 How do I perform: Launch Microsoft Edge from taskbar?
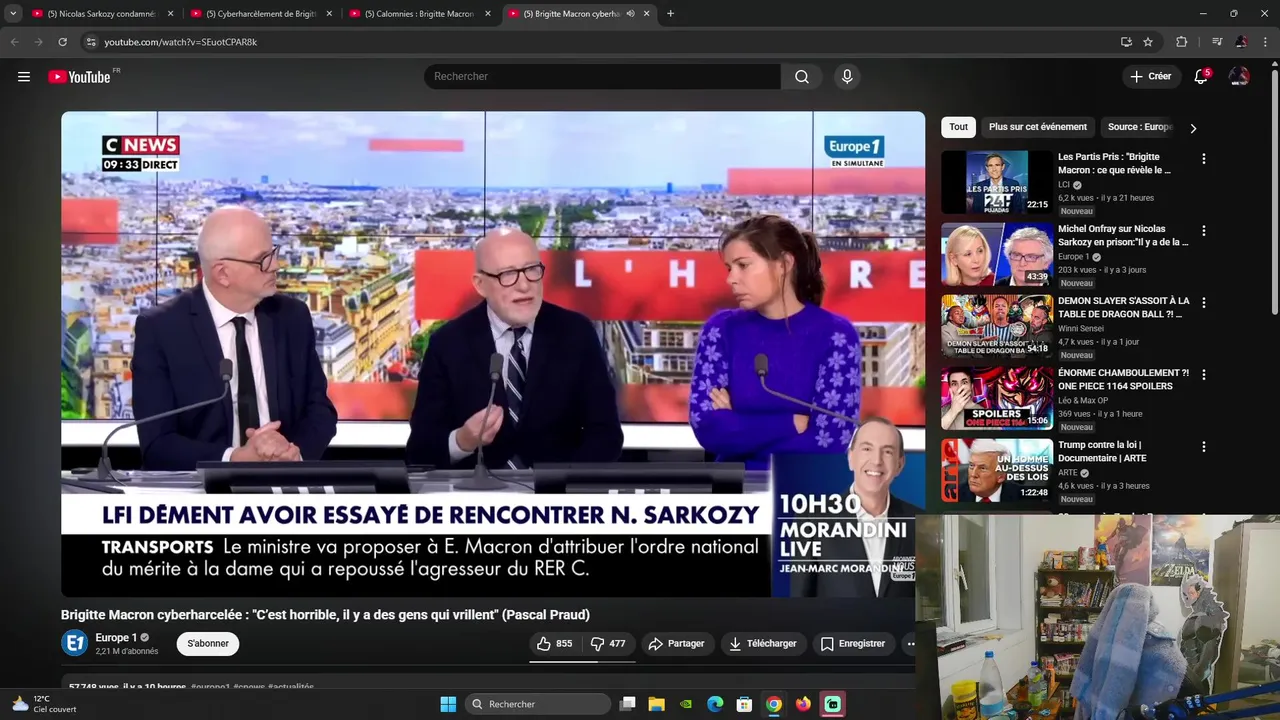715,704
